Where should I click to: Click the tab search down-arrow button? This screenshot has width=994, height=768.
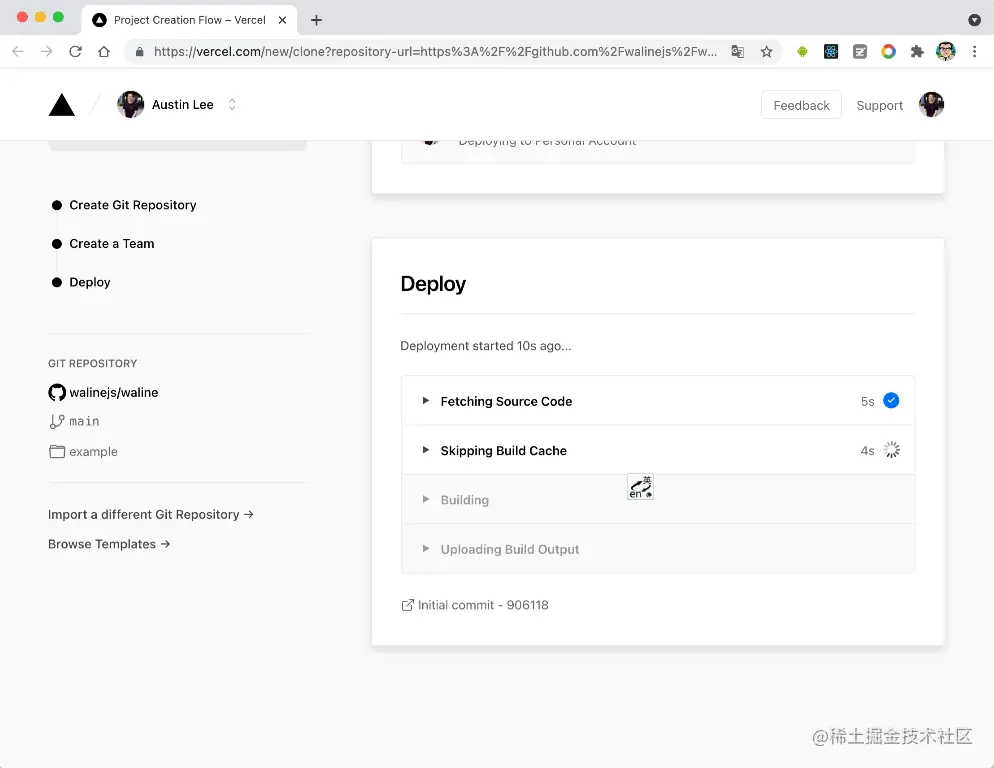click(974, 20)
